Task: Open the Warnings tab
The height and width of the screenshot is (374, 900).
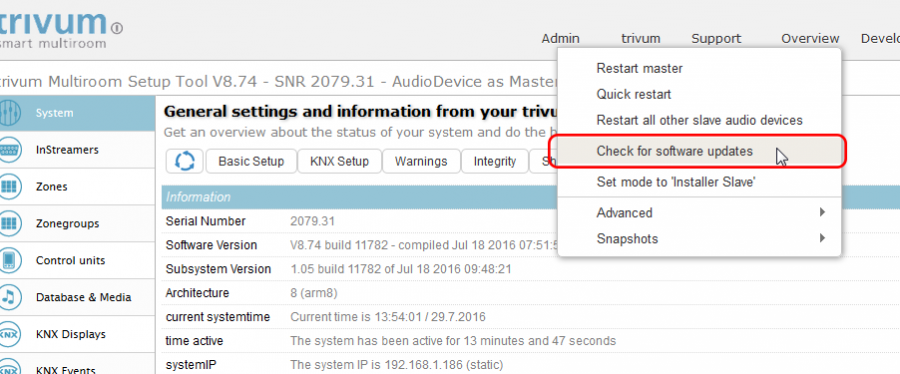Action: pos(421,161)
